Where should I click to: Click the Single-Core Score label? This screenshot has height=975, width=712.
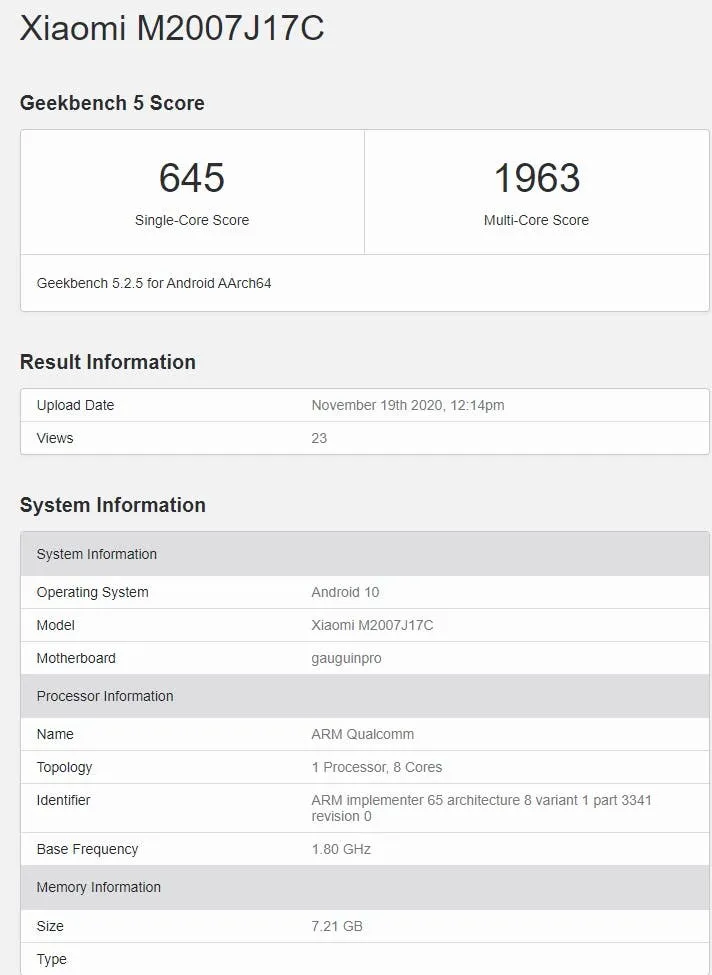[x=192, y=220]
